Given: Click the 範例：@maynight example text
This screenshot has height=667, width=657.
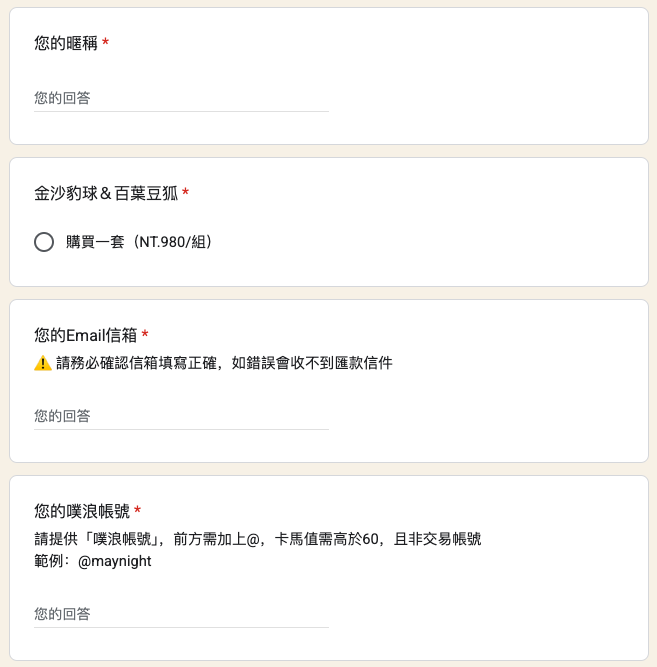Looking at the screenshot, I should [93, 561].
